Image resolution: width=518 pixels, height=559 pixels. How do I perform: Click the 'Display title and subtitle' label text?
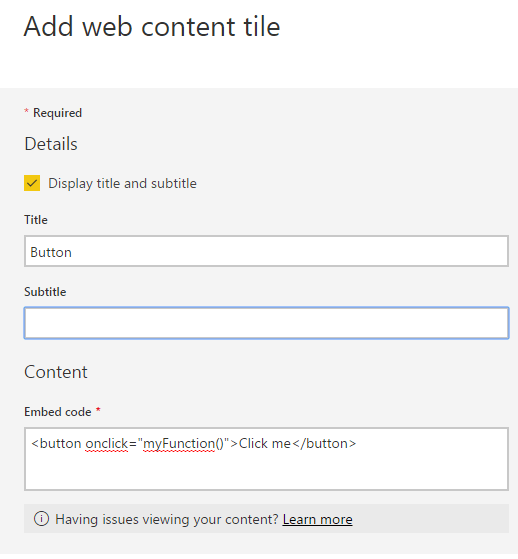point(122,184)
